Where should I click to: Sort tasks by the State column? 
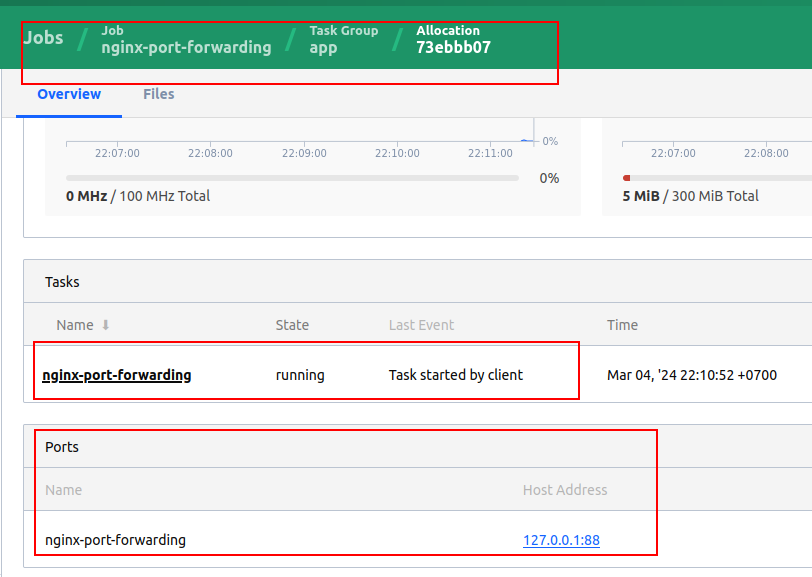(292, 325)
